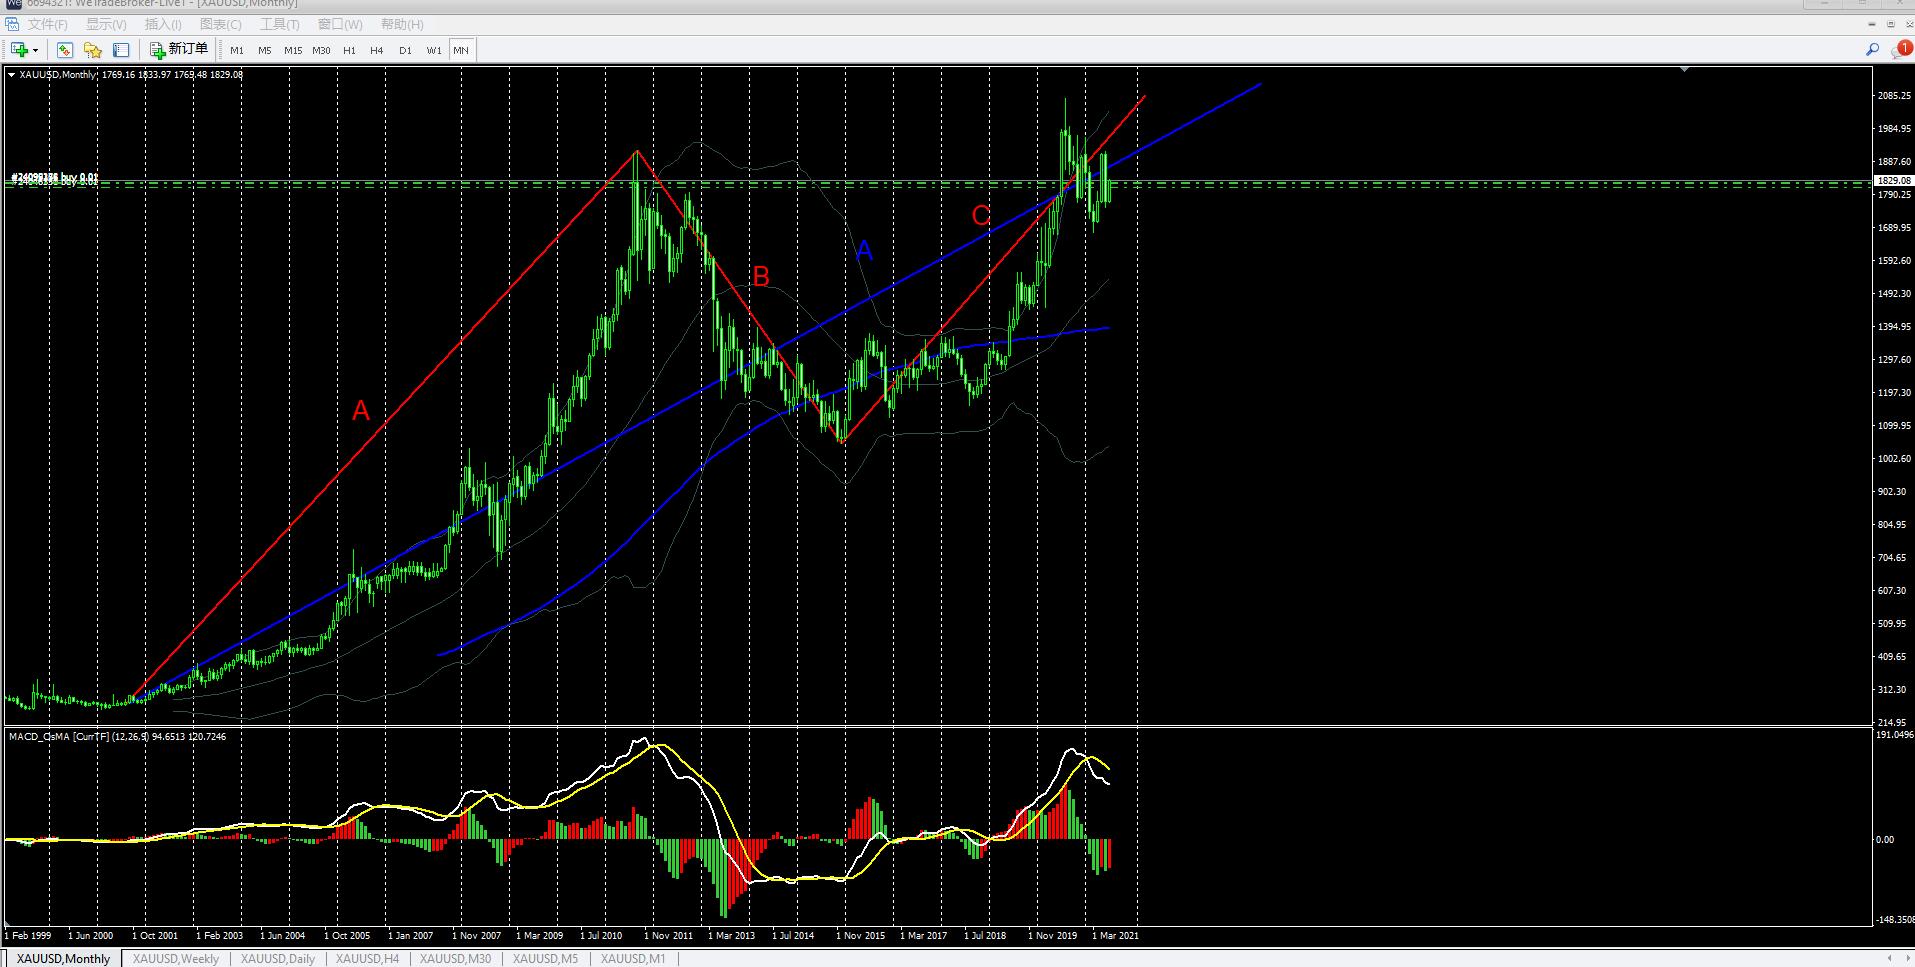Choose the D1 daily timeframe

tap(405, 50)
